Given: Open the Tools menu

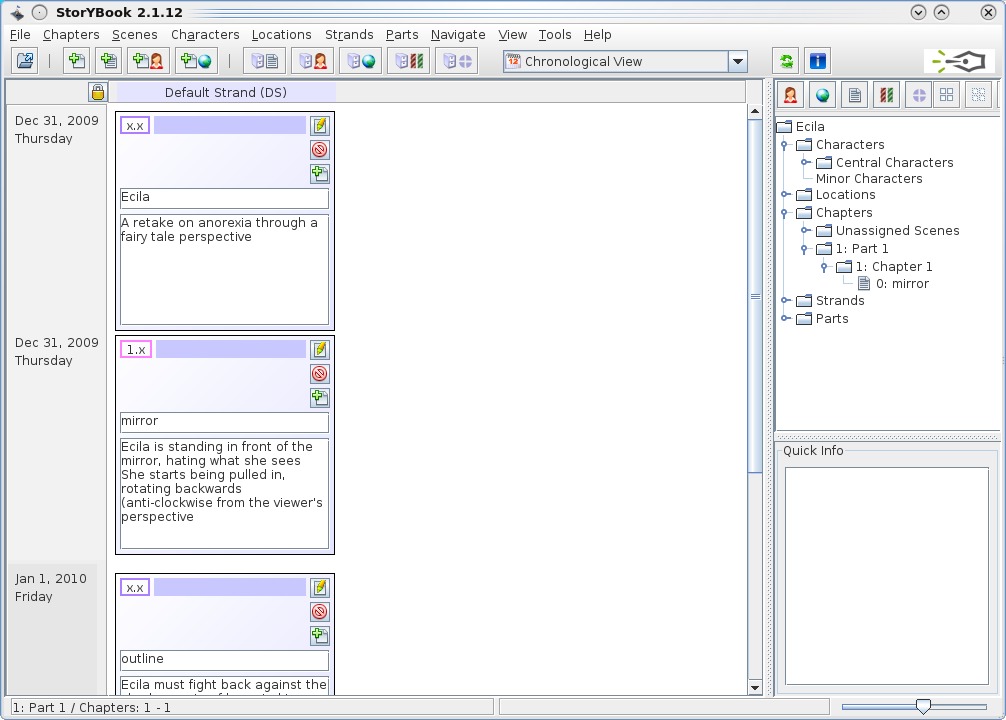Looking at the screenshot, I should pyautogui.click(x=554, y=34).
